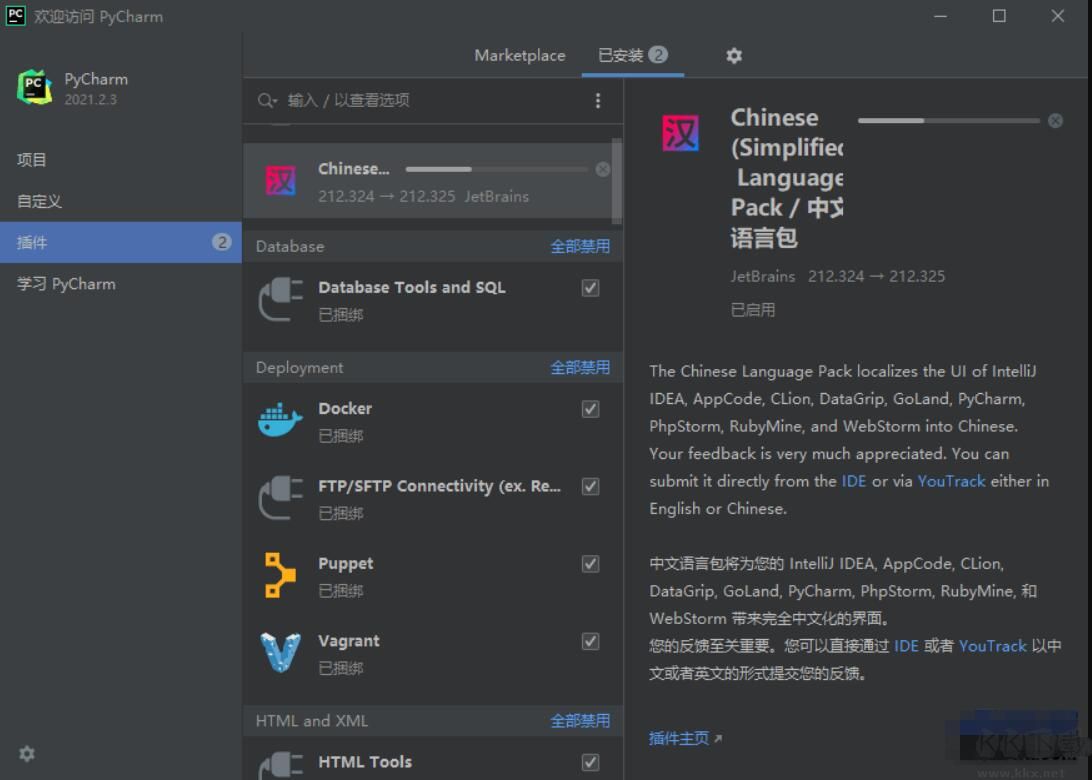The height and width of the screenshot is (780, 1092).
Task: Toggle the Vagrant plugin checkbox
Action: pyautogui.click(x=590, y=642)
